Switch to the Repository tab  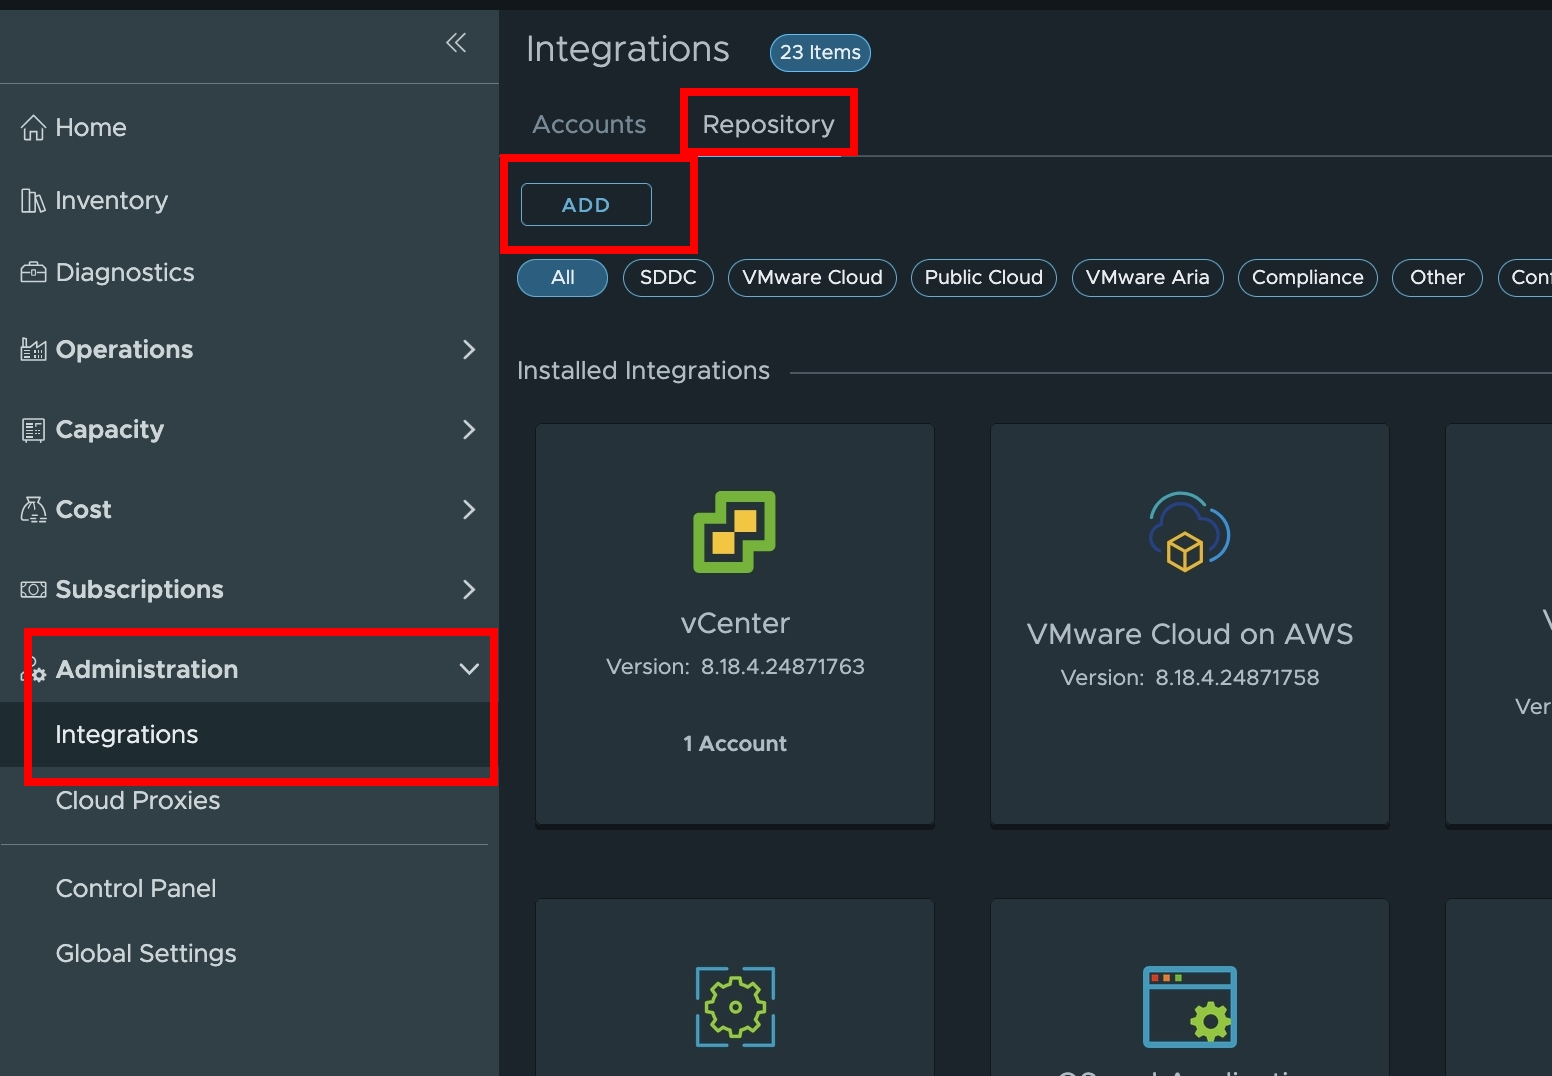pyautogui.click(x=768, y=124)
